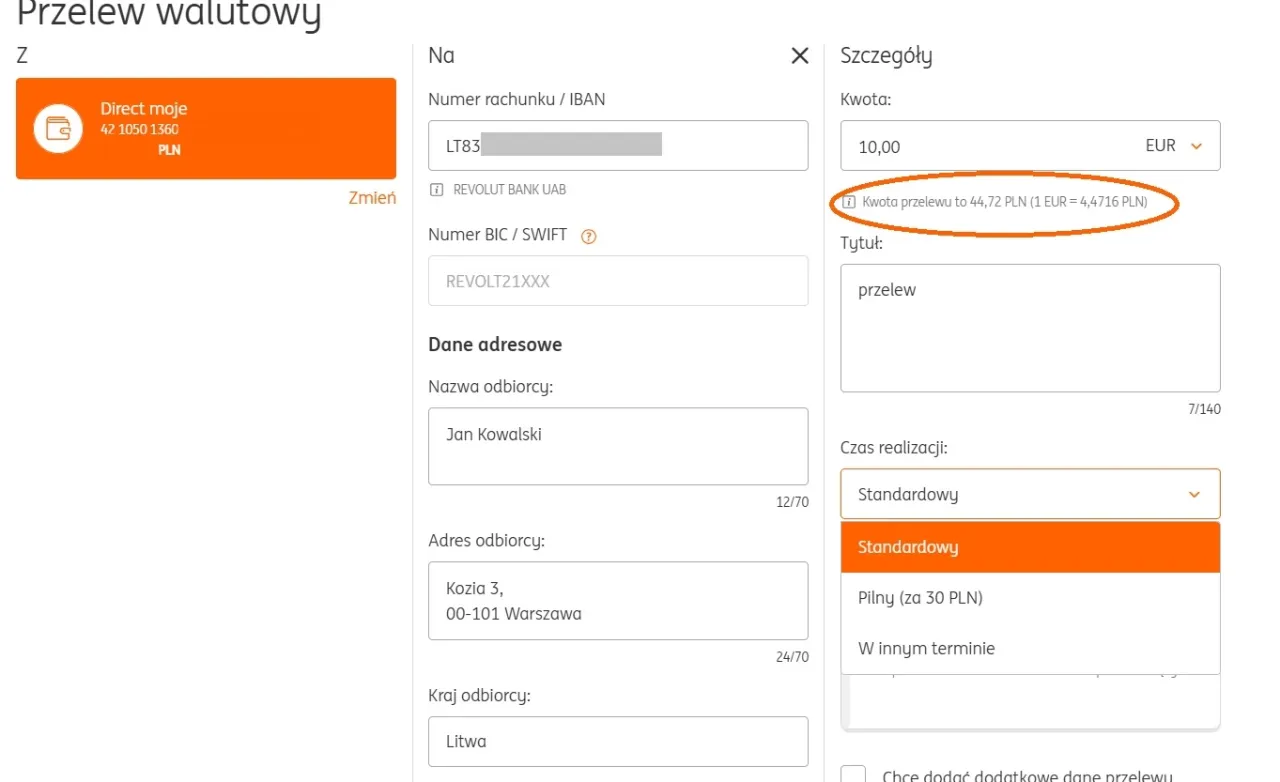Screen dimensions: 1280x782
Task: Click the BIC / SWIFT number field
Action: click(618, 281)
